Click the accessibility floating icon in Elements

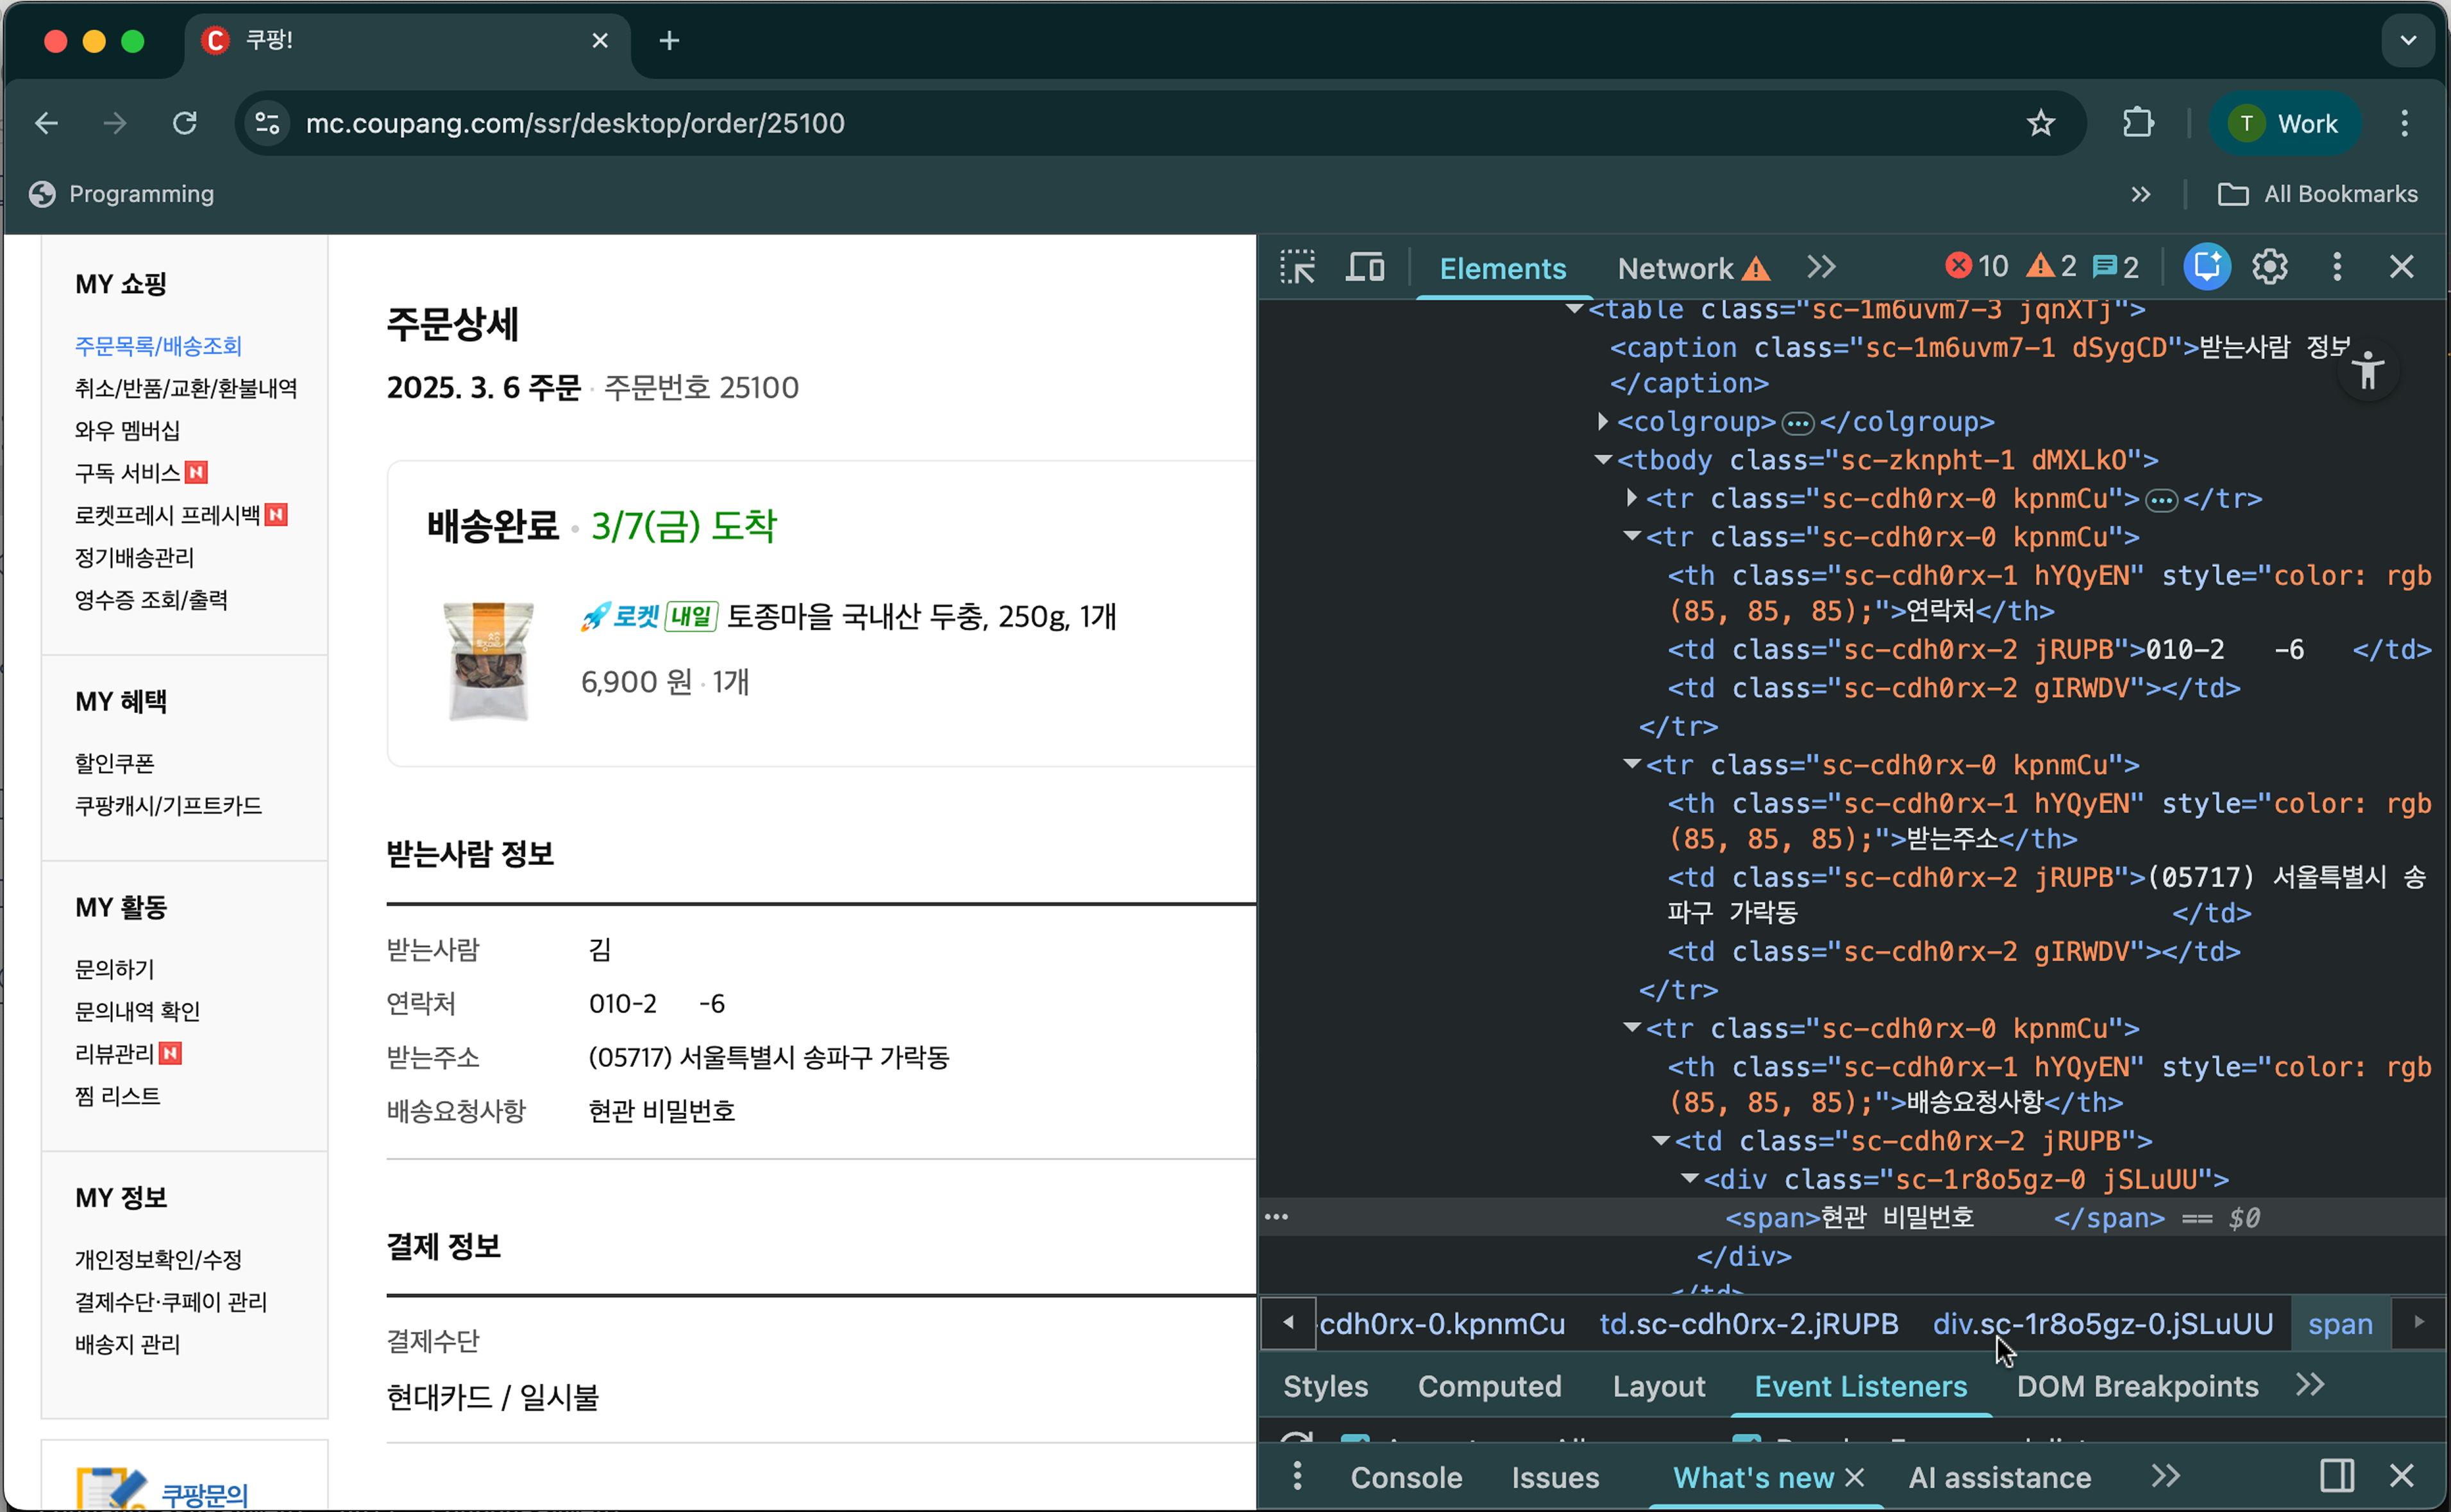(2367, 372)
